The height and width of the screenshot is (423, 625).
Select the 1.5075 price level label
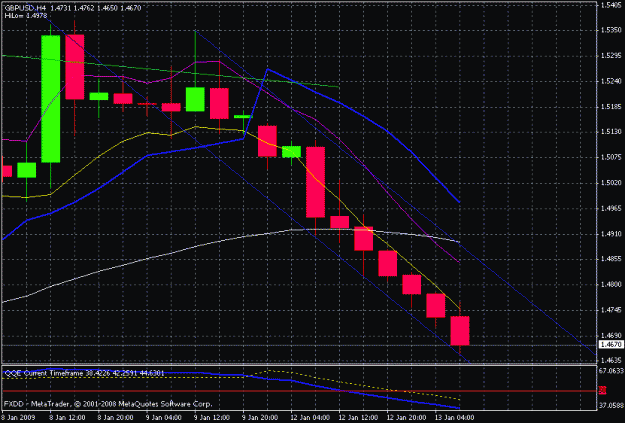pyautogui.click(x=610, y=157)
